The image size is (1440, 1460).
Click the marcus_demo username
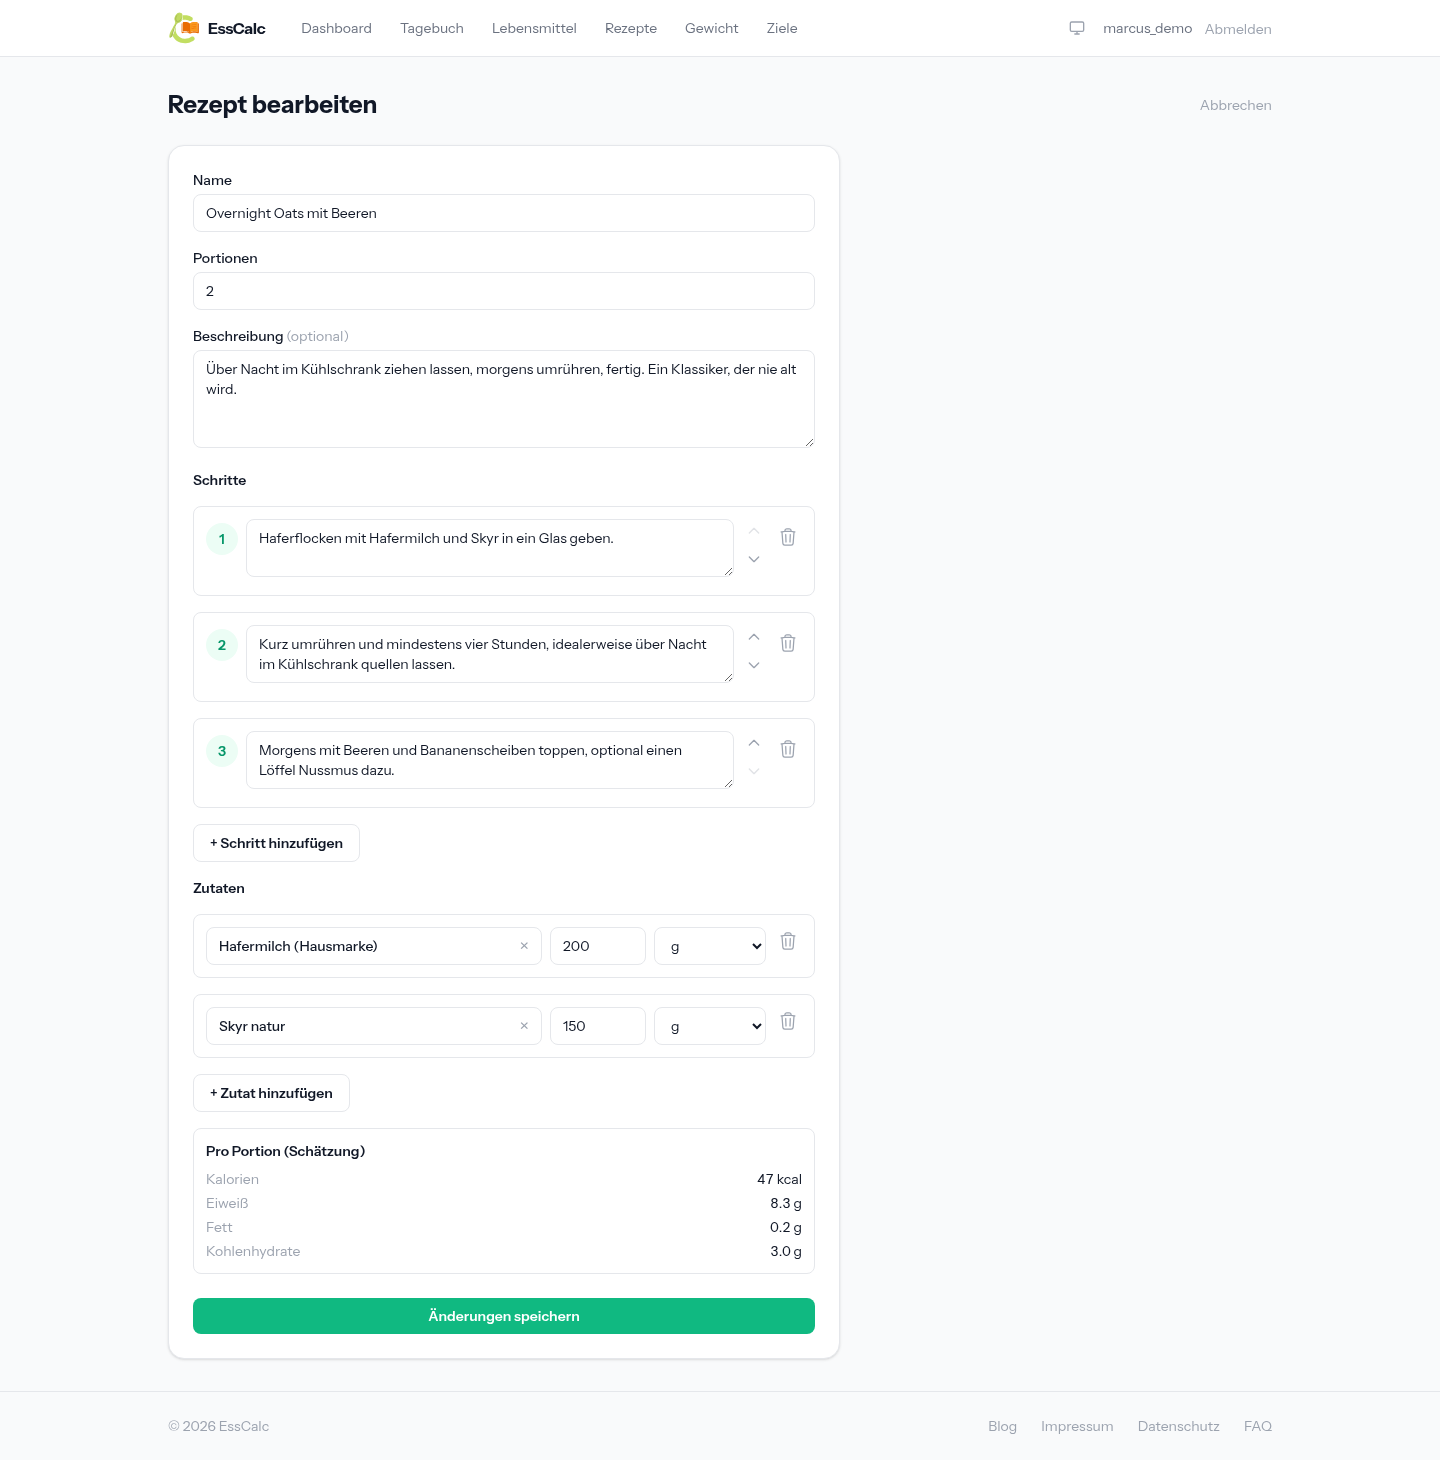1147,28
